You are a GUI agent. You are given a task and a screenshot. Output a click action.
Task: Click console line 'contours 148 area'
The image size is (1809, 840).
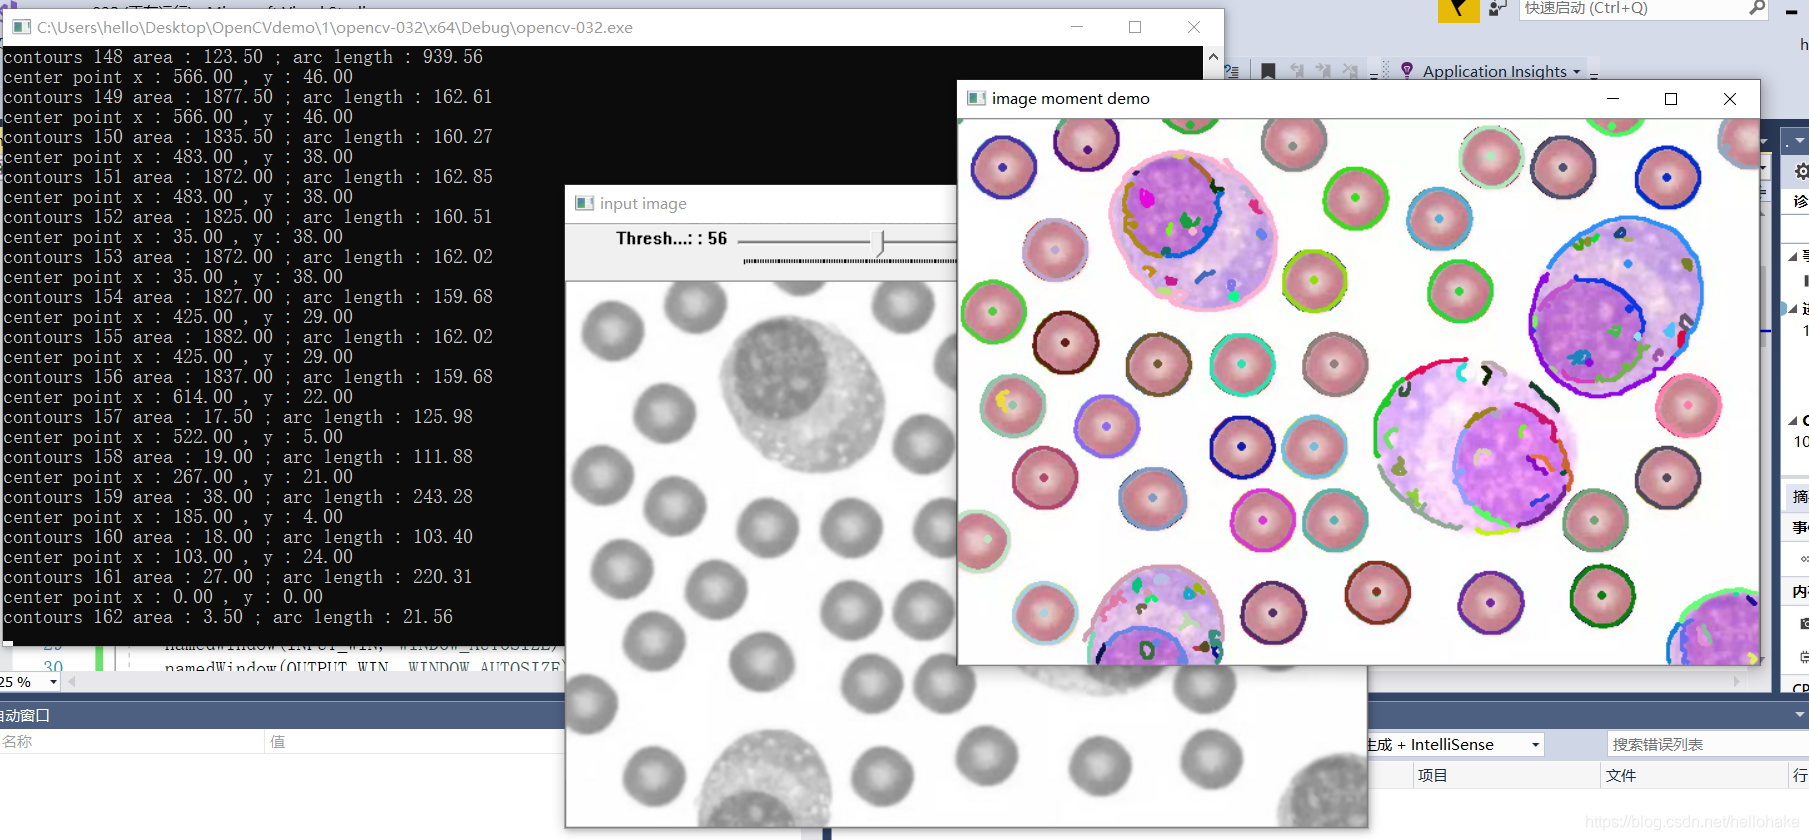tap(243, 57)
